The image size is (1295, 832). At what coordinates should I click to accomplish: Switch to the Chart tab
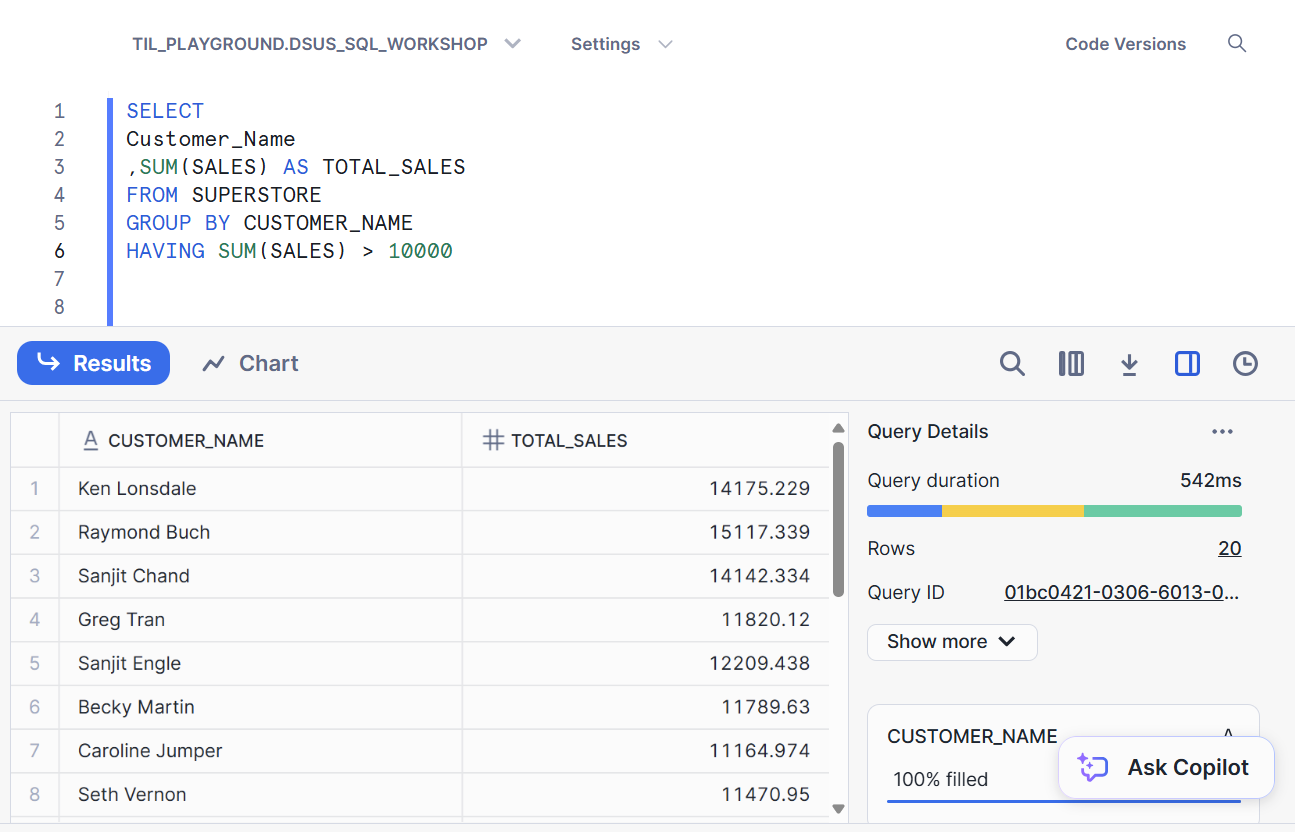[x=250, y=363]
